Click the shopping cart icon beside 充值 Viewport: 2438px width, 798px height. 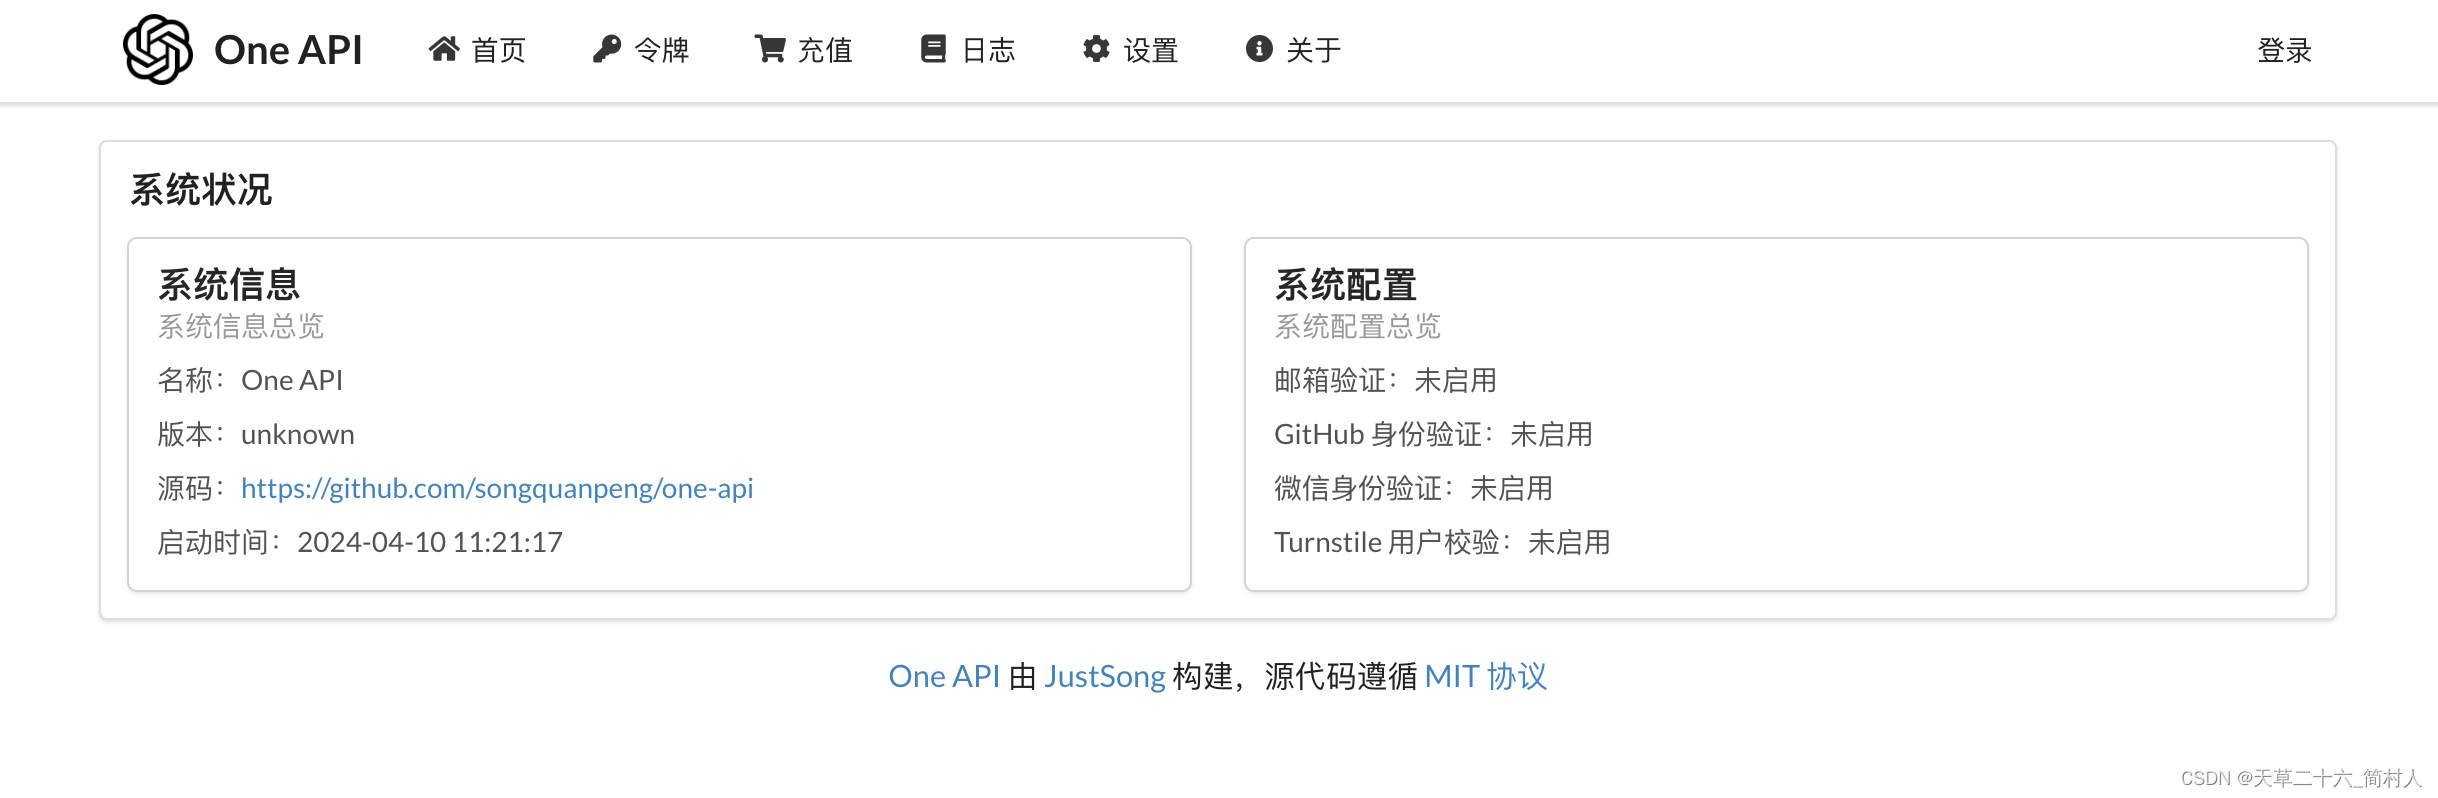point(770,49)
